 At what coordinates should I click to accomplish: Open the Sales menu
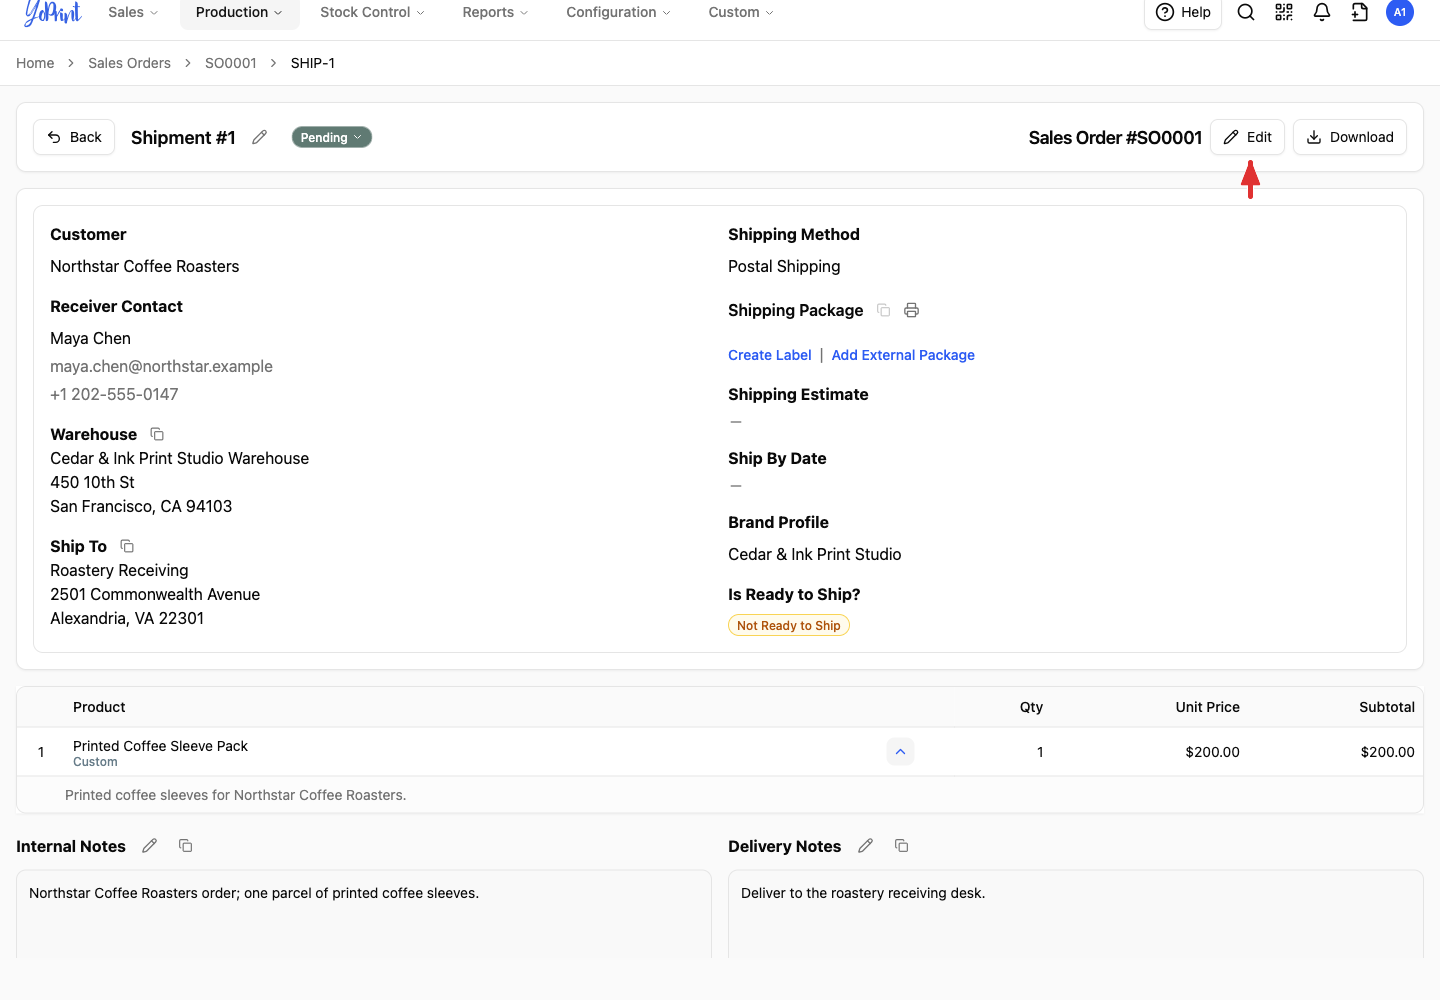pyautogui.click(x=133, y=12)
